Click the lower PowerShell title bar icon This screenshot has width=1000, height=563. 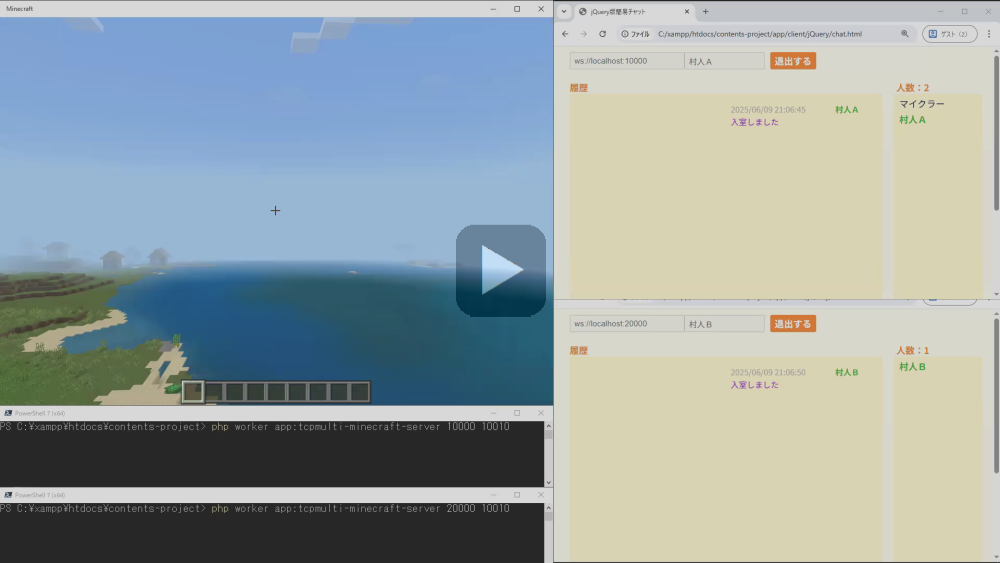[x=8, y=495]
